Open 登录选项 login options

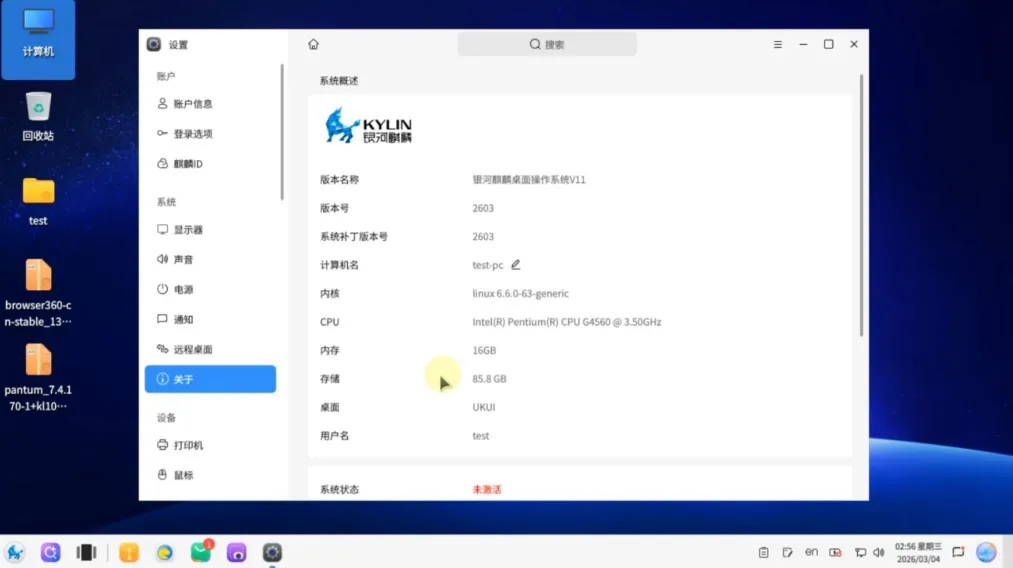tap(211, 134)
